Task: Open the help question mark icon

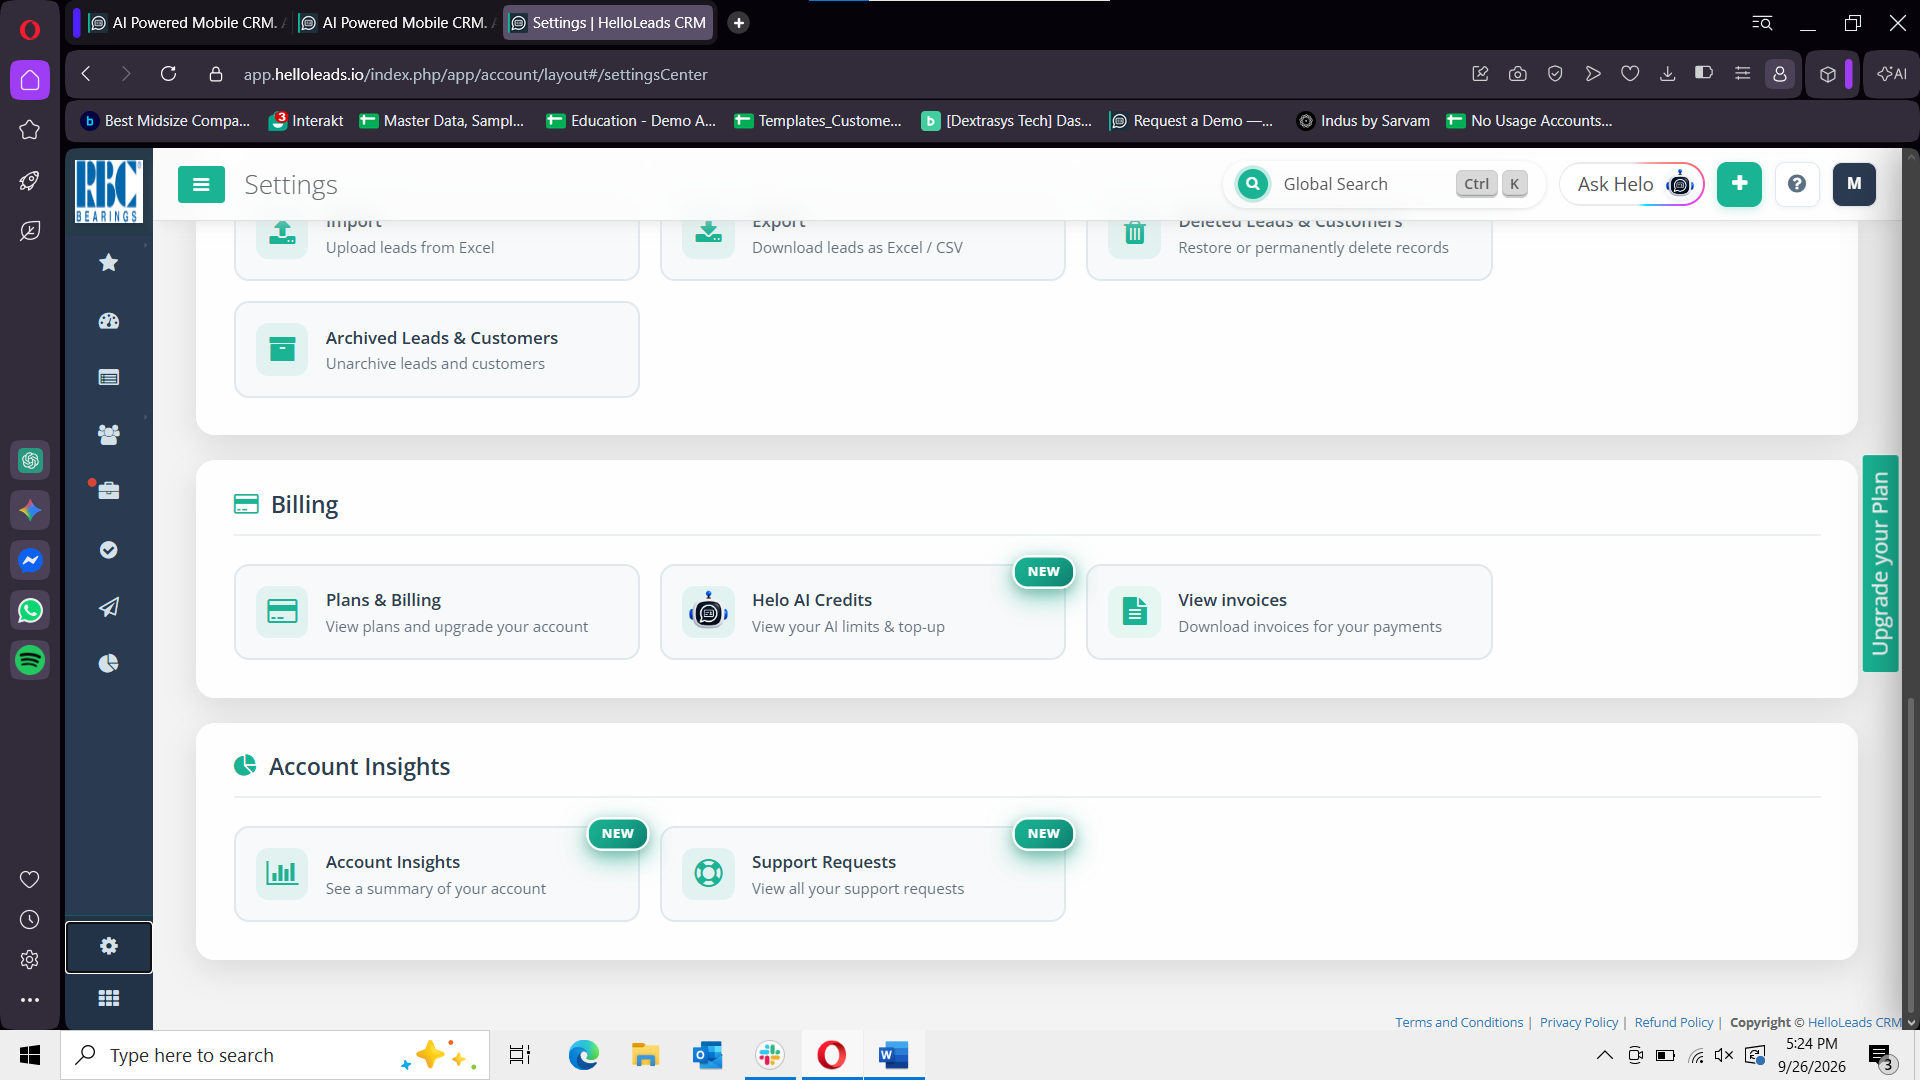Action: click(x=1797, y=184)
